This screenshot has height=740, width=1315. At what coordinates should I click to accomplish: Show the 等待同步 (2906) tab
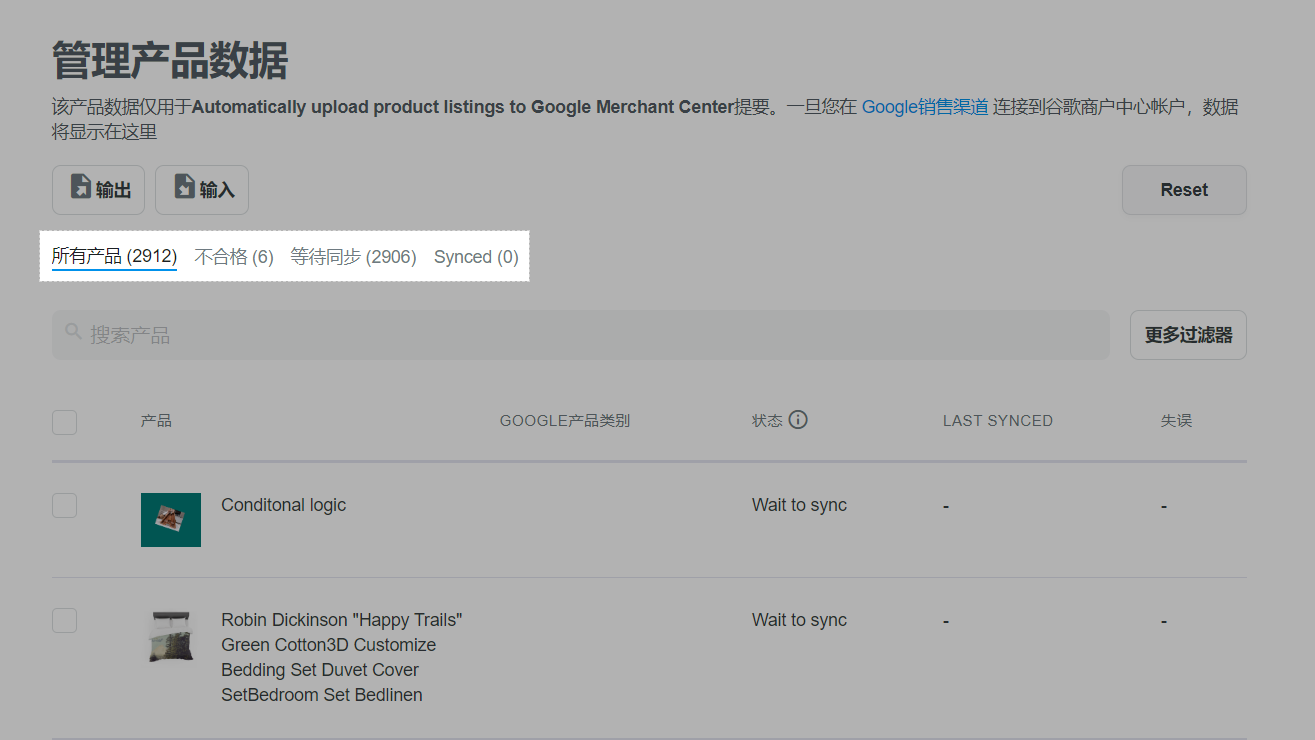353,257
